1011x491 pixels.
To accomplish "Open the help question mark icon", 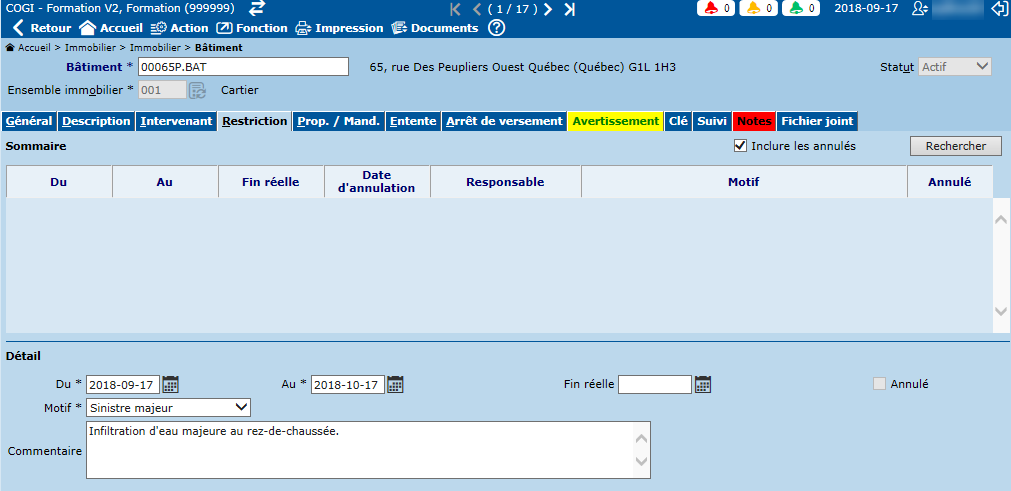I will pos(496,28).
